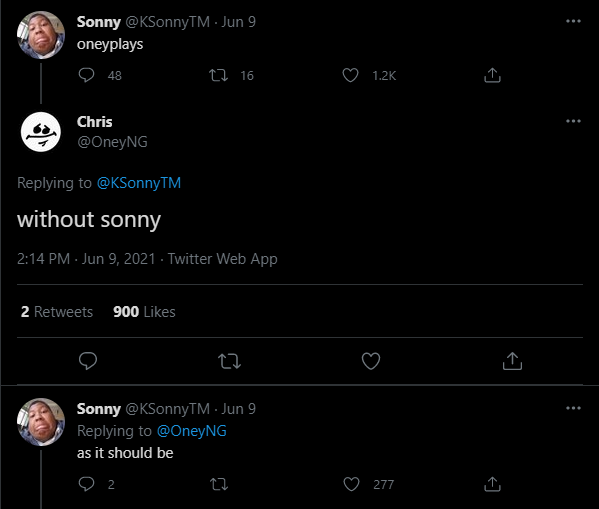Retweet Sonny's oneyplays tweet
599x509 pixels.
(219, 75)
